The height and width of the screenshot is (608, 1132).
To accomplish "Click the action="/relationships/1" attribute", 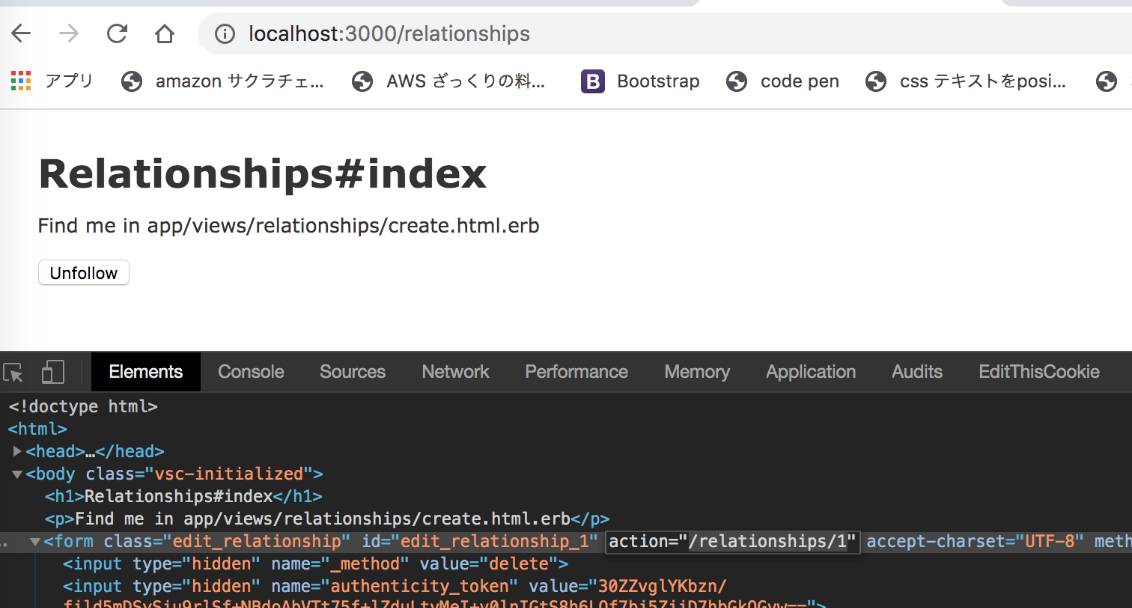I will tap(732, 542).
